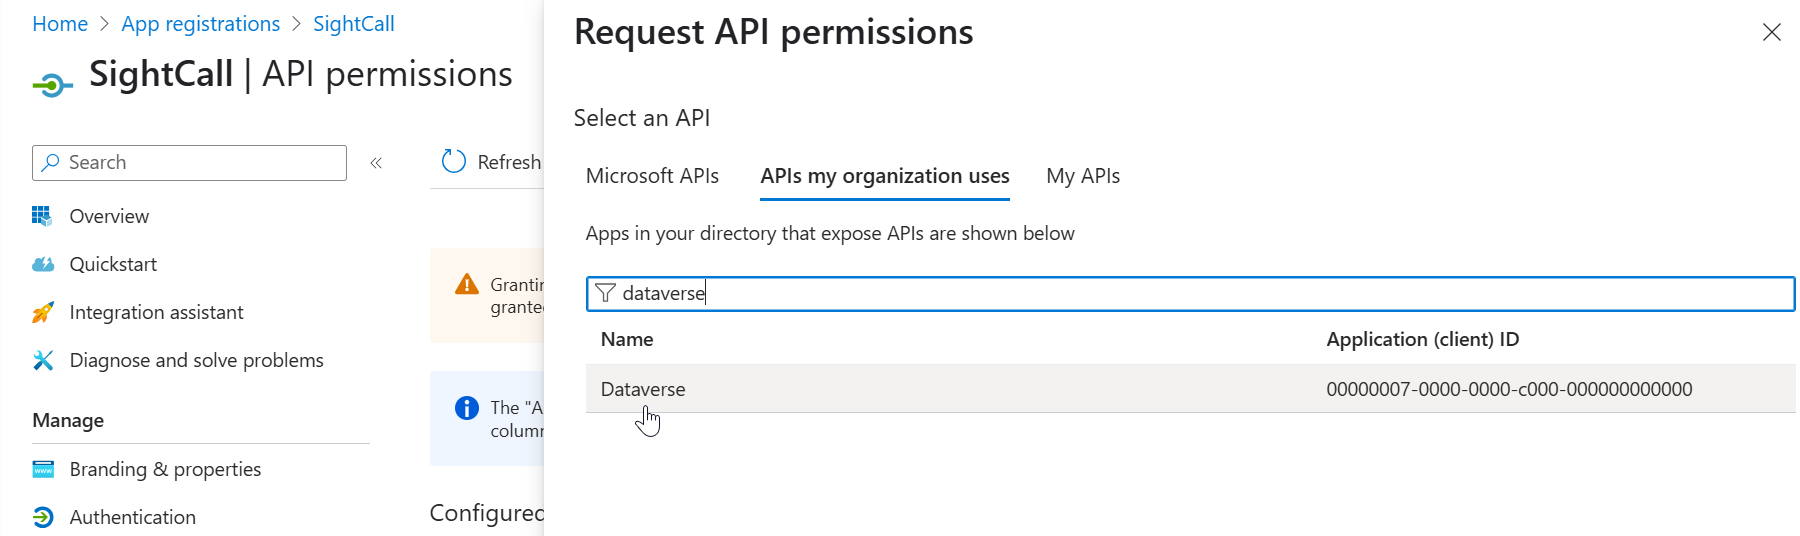
Task: Click the orange warning triangle icon
Action: point(467,284)
